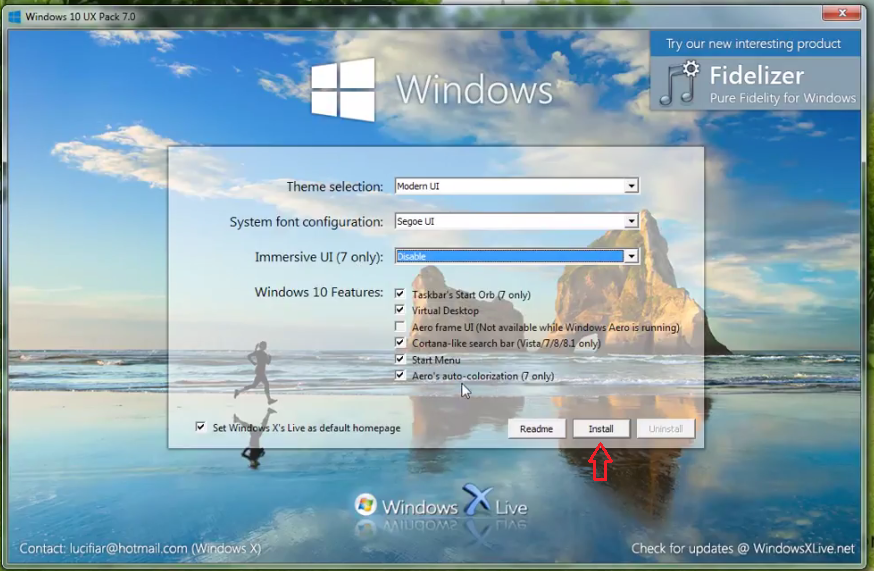This screenshot has height=571, width=874.
Task: Open the Theme selection dropdown
Action: click(630, 186)
